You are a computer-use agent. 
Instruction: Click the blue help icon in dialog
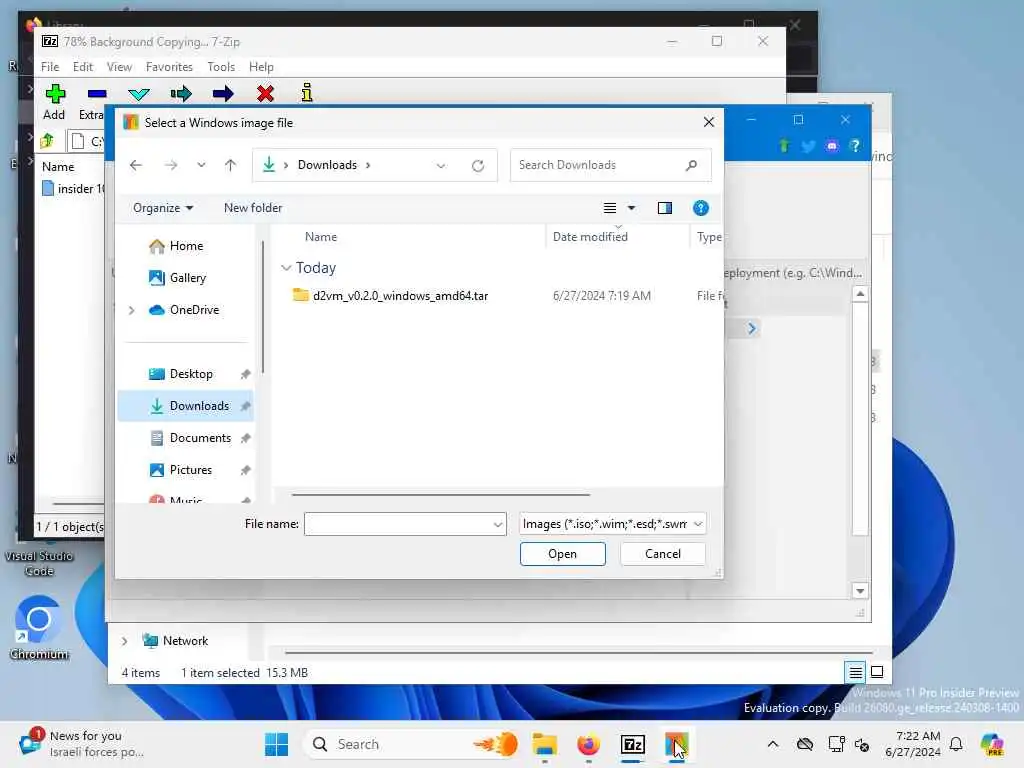[x=701, y=208]
